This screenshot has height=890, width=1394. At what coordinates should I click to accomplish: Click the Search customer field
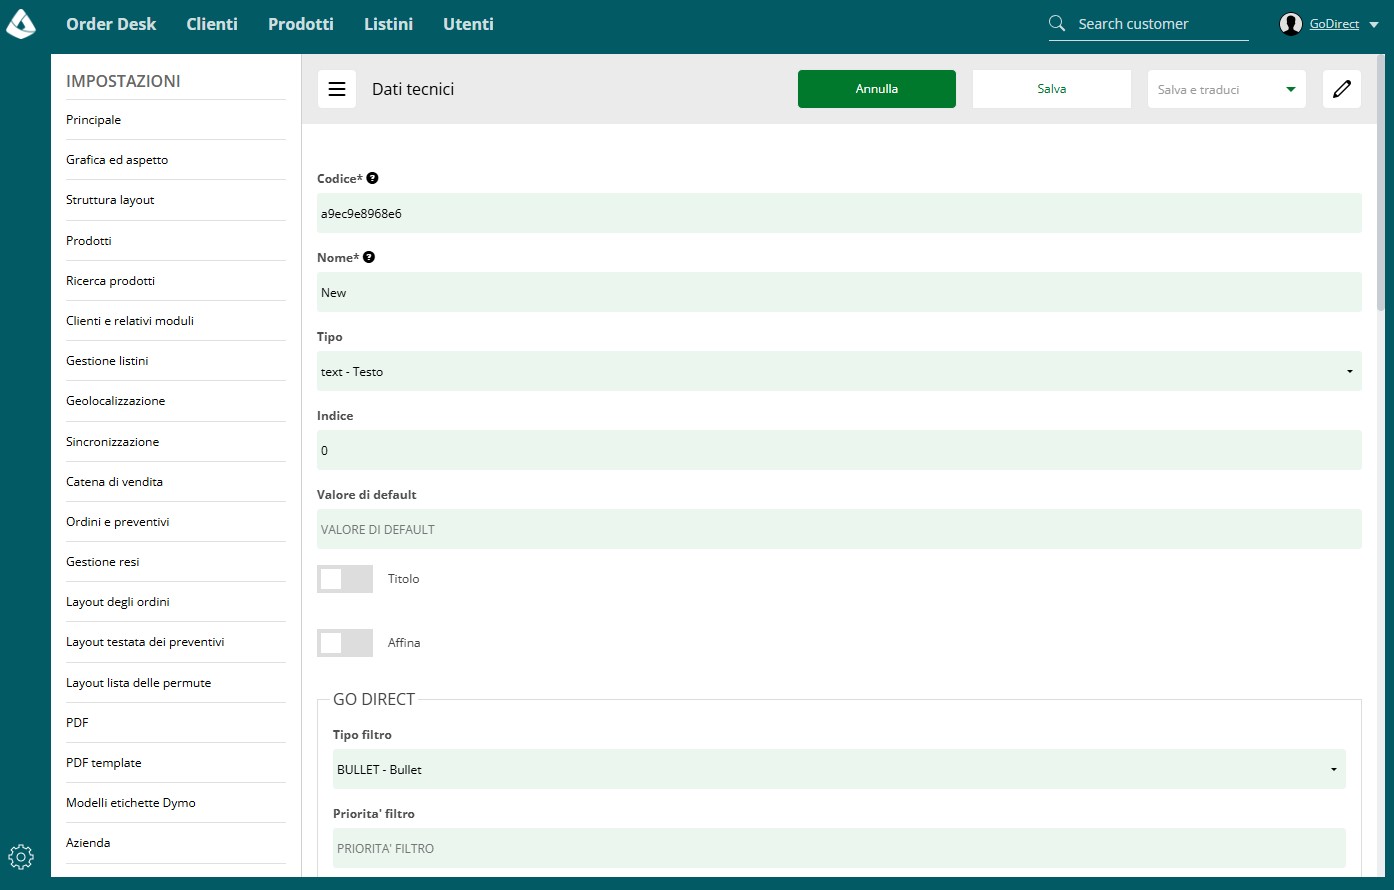(x=1162, y=24)
